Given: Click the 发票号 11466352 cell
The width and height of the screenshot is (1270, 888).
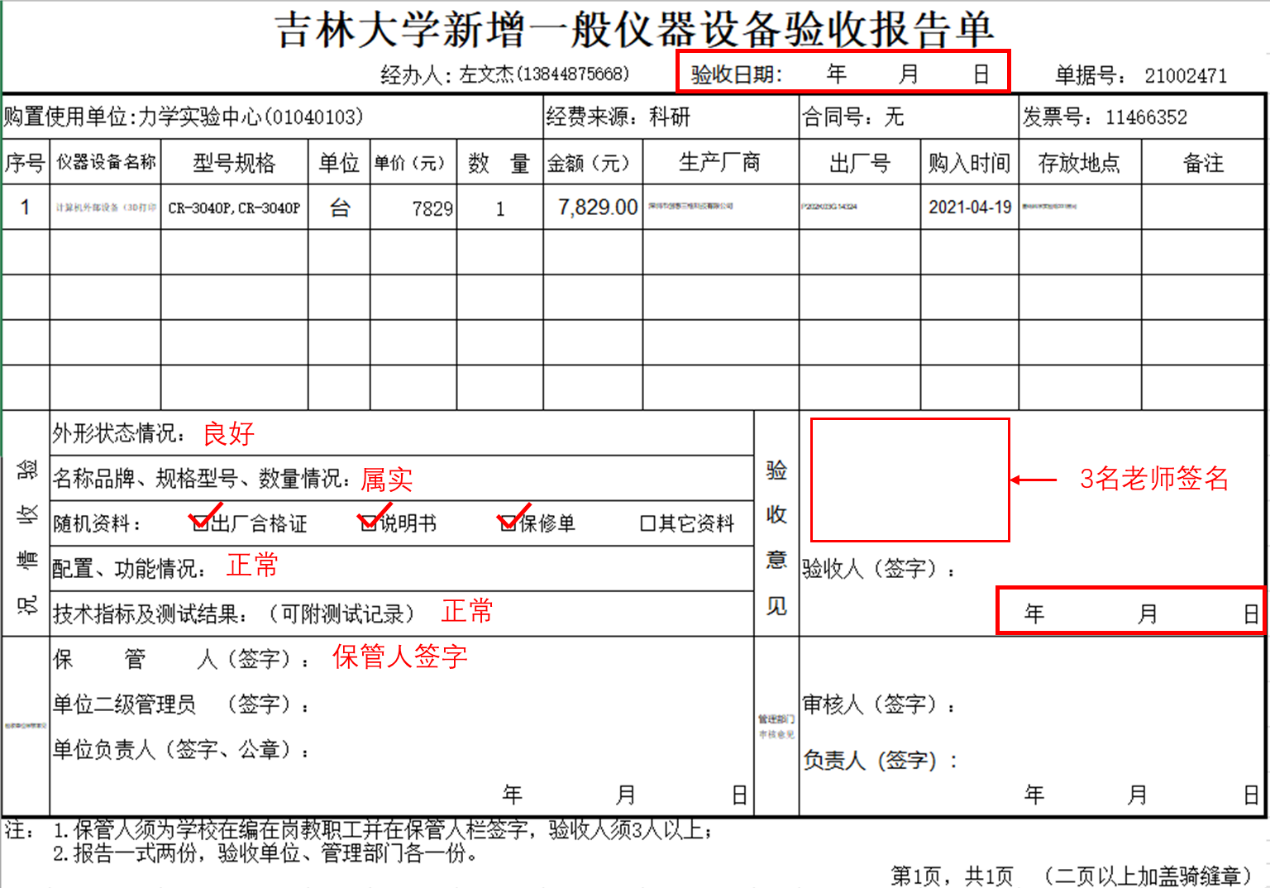Looking at the screenshot, I should (1140, 117).
